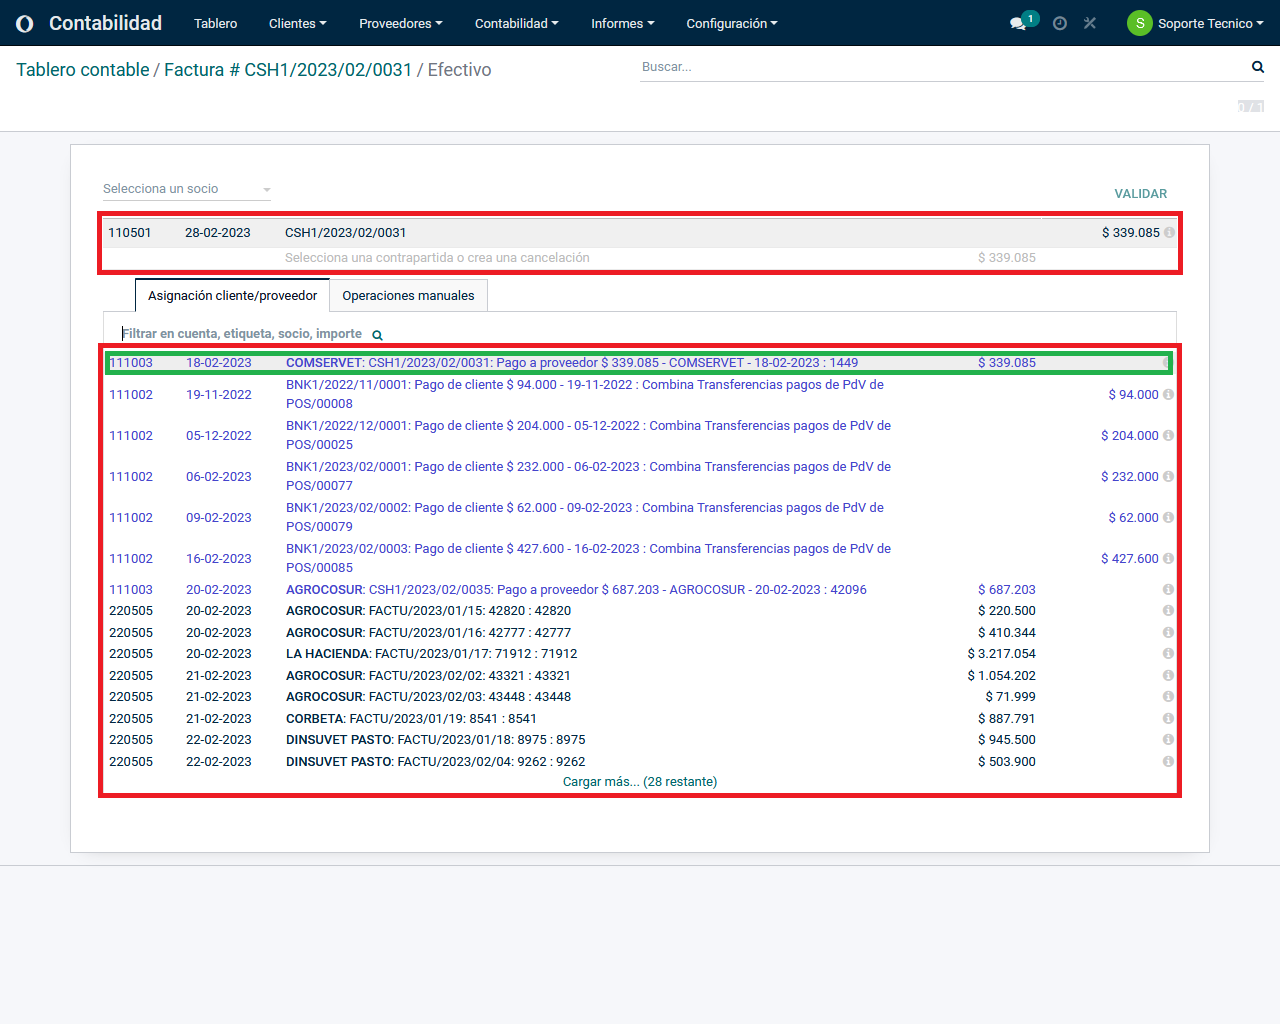Click info icon on CSH1/2023/02/0031 header line
Image resolution: width=1280 pixels, height=1024 pixels.
click(x=1169, y=233)
